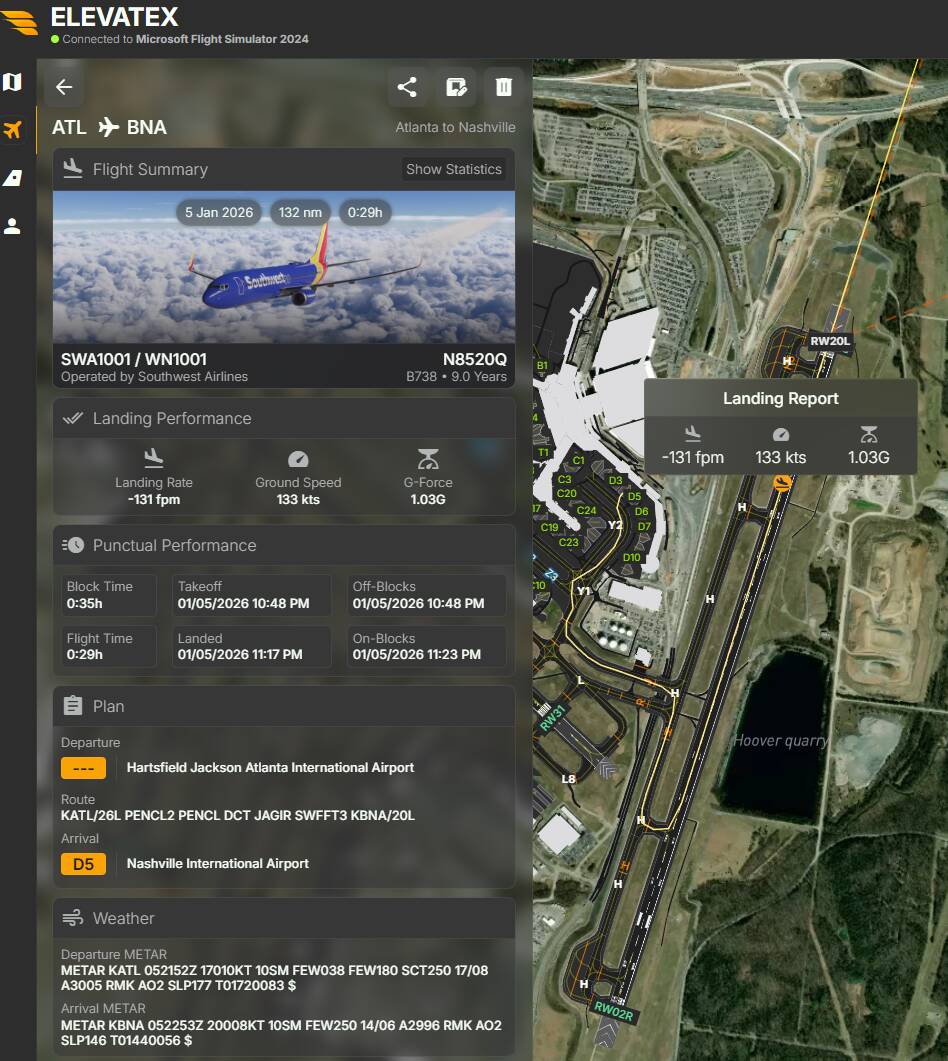Click the Punctual Performance section header
Viewport: 948px width, 1061px height.
[174, 545]
